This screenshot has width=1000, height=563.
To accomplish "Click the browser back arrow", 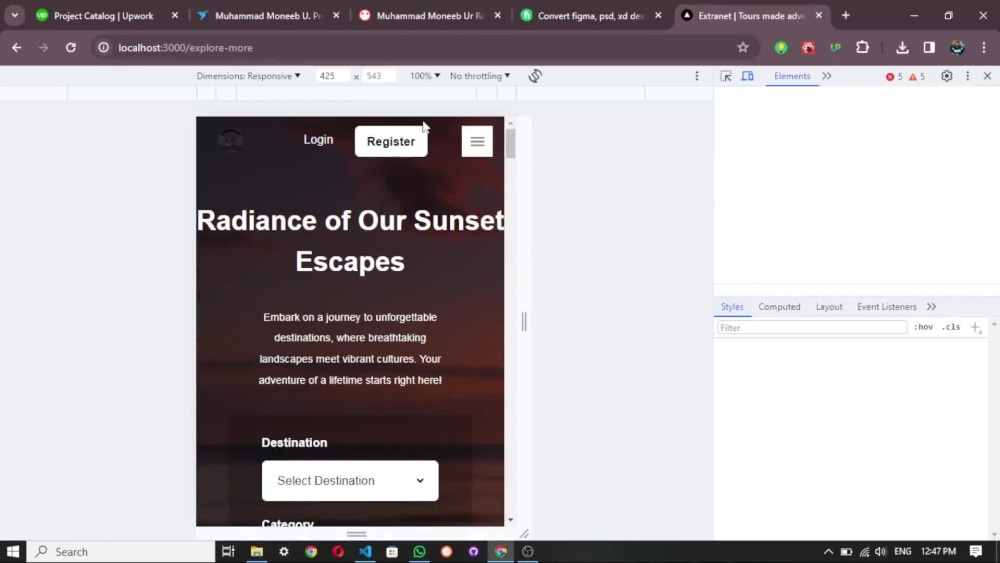I will (x=17, y=47).
